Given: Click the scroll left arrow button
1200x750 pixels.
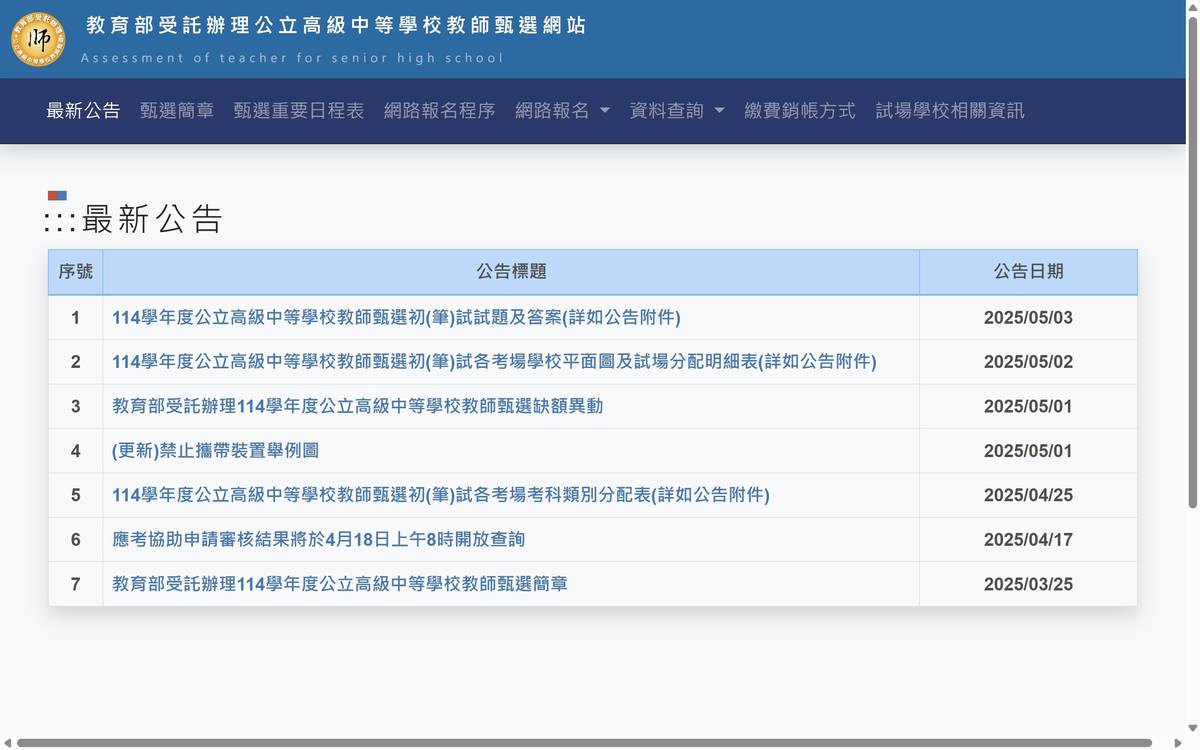Looking at the screenshot, I should (7, 743).
